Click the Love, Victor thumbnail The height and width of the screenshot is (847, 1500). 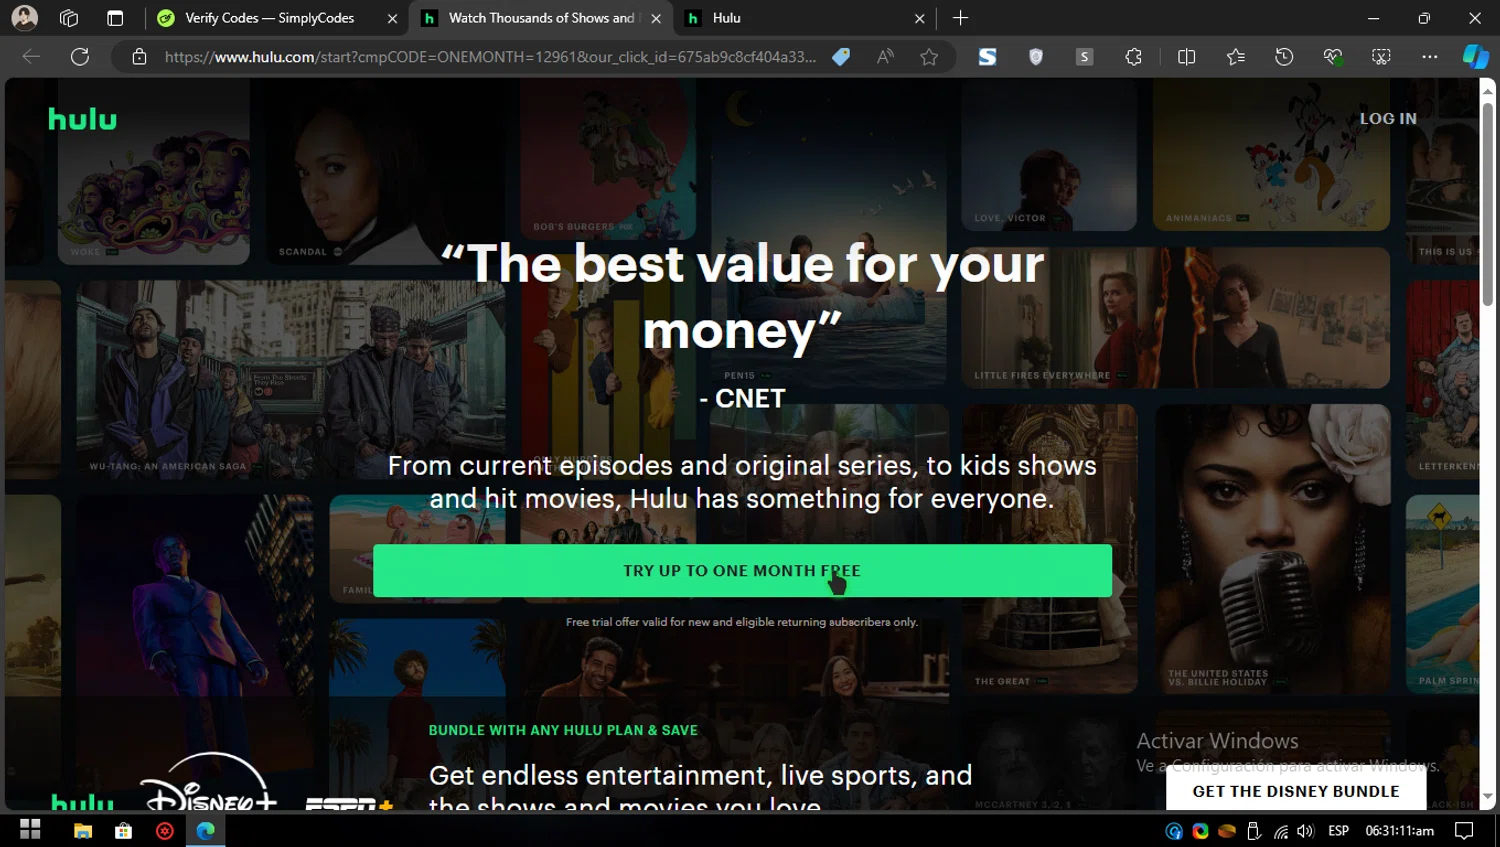tap(1049, 156)
